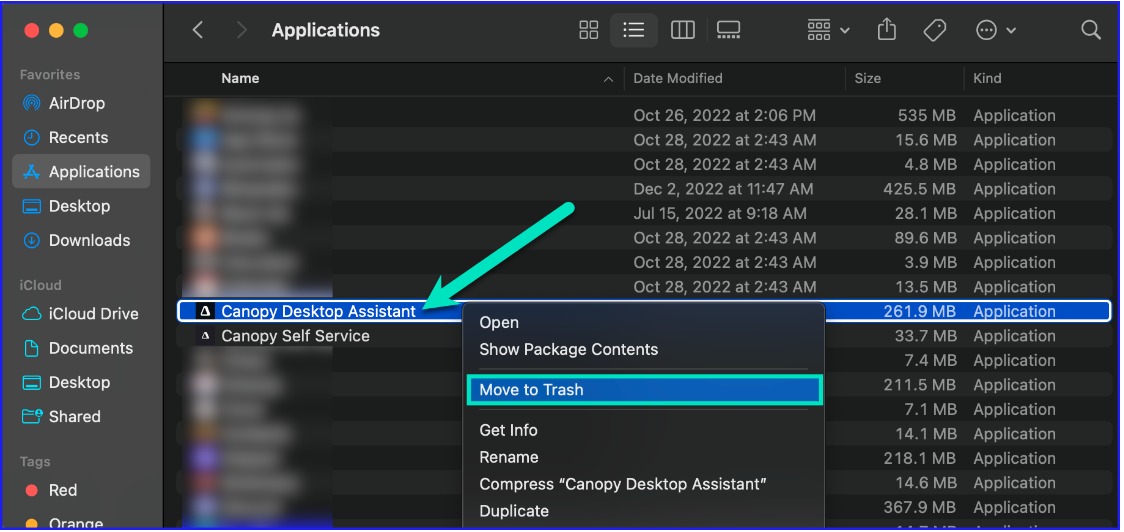Sort by the Date Modified column
1124x532 pixels.
click(677, 79)
